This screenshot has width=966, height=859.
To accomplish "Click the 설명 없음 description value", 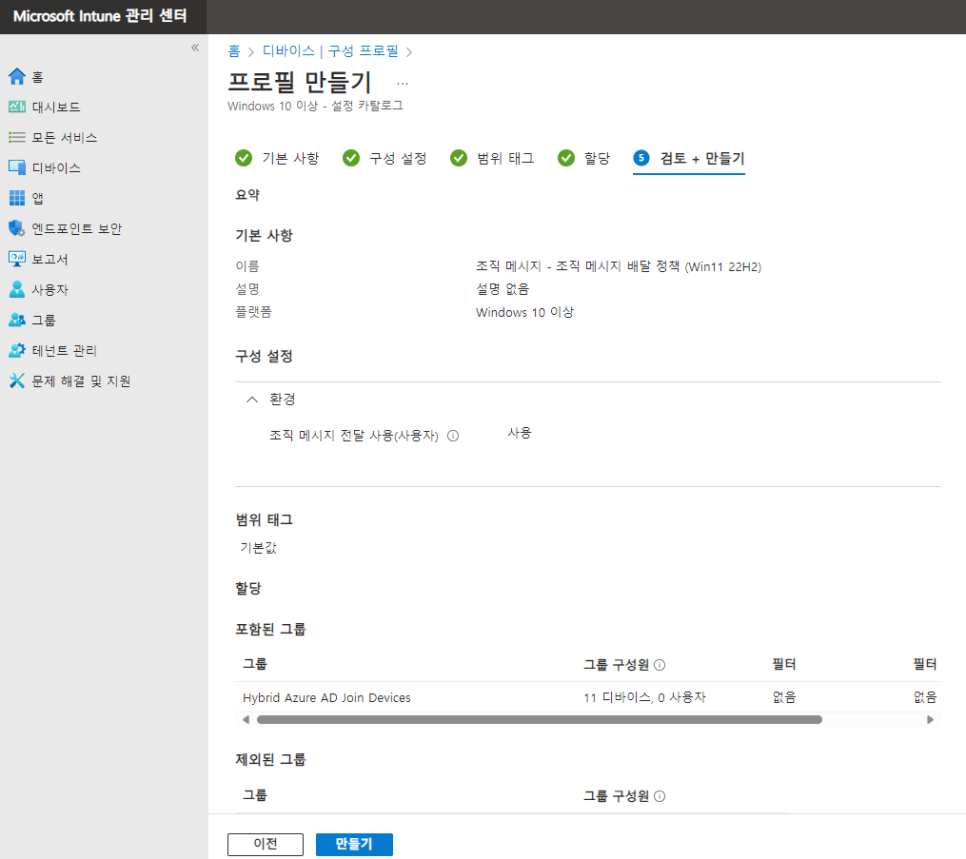I will [x=502, y=289].
